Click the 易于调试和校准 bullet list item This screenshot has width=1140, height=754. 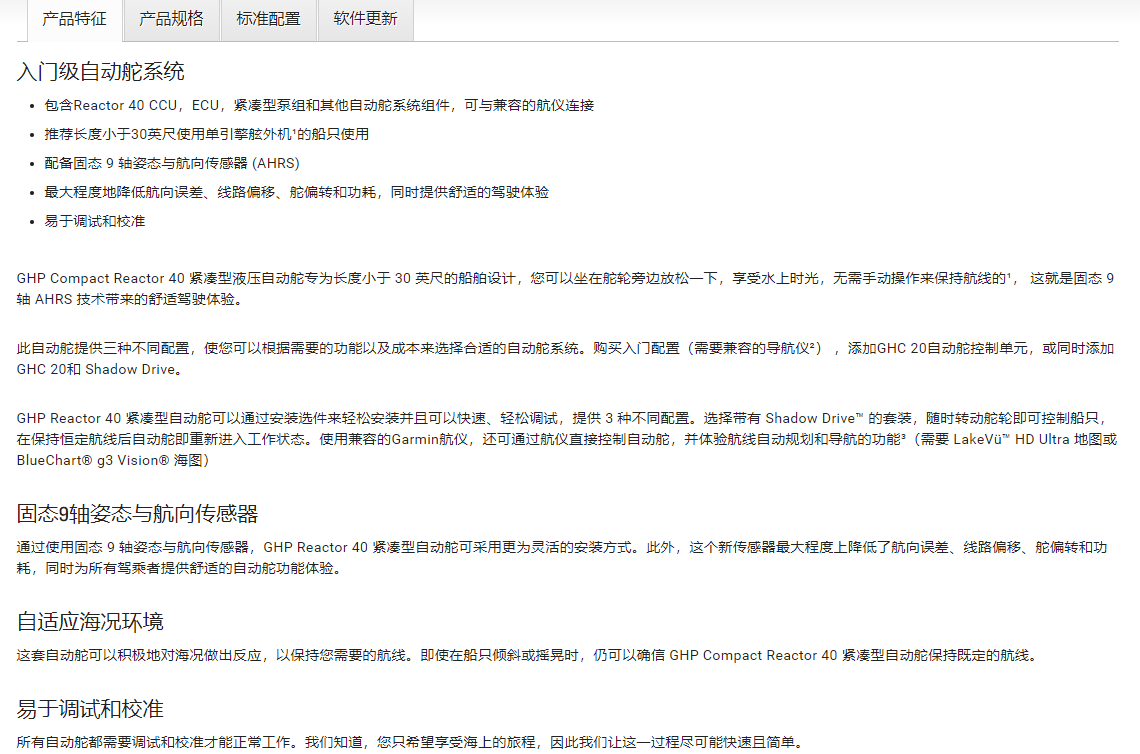[x=95, y=221]
